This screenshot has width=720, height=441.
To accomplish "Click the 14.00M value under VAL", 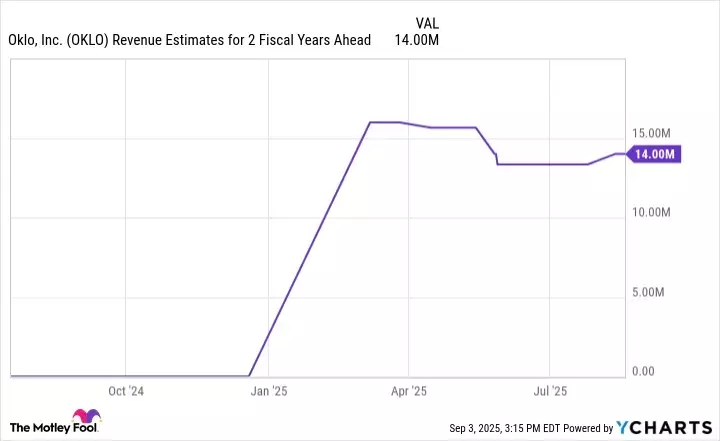I will 419,40.
